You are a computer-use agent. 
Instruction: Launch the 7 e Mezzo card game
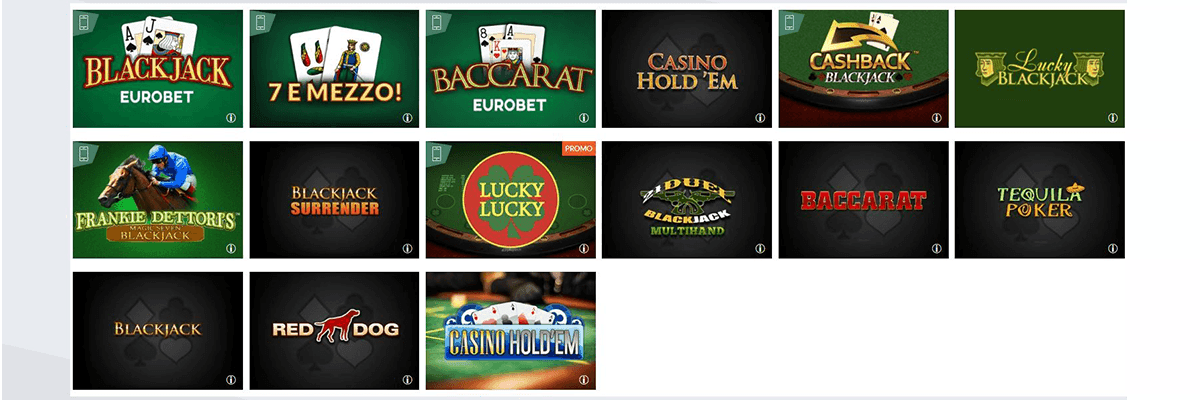pyautogui.click(x=334, y=69)
